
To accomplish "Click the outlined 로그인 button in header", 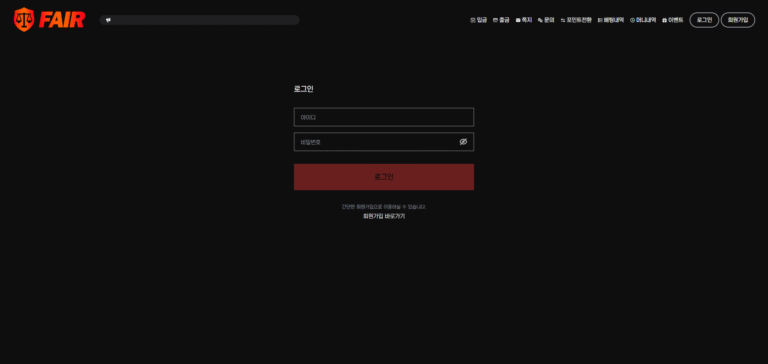I will [704, 20].
